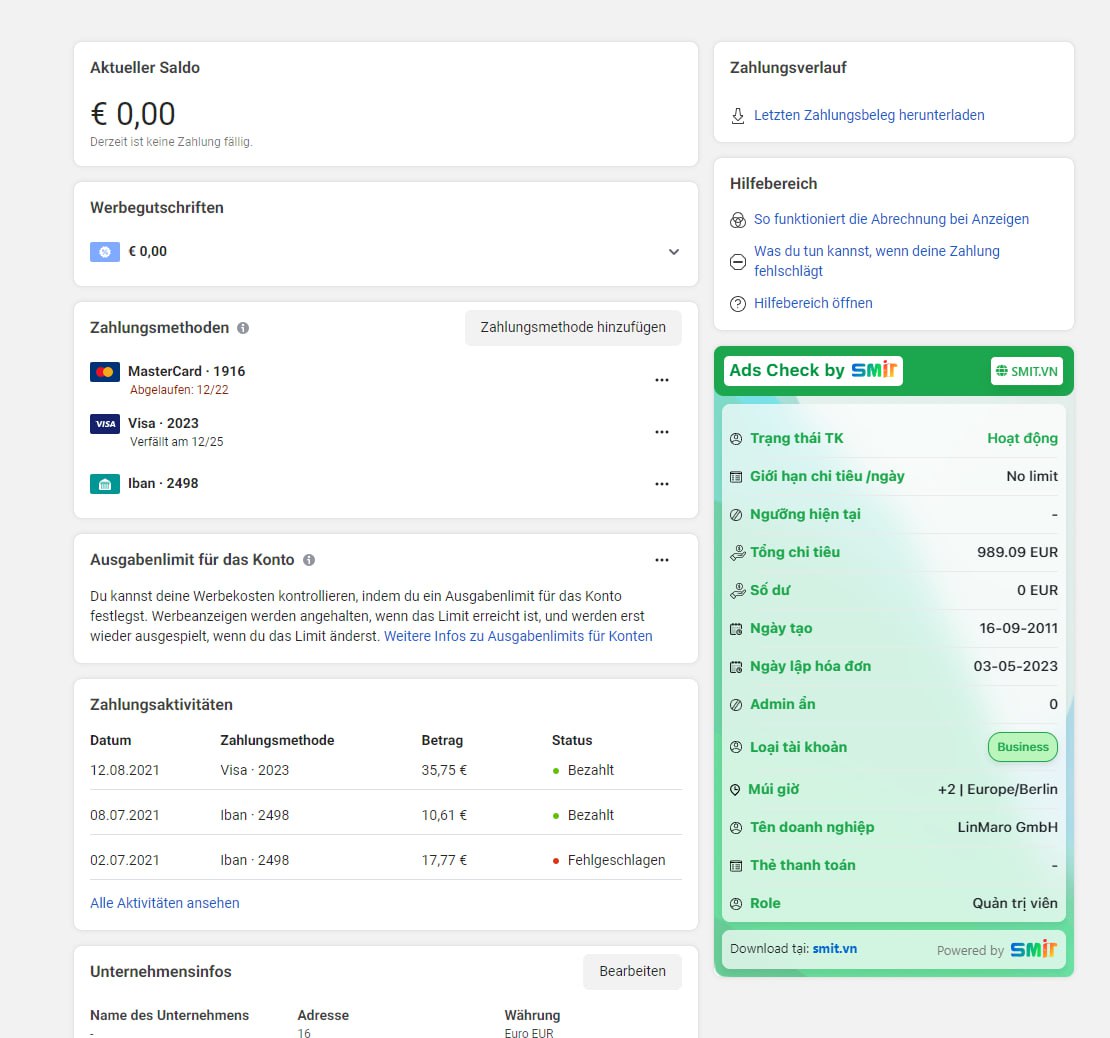The height and width of the screenshot is (1038, 1110).
Task: Click the Iban bank account icon
Action: 104,484
